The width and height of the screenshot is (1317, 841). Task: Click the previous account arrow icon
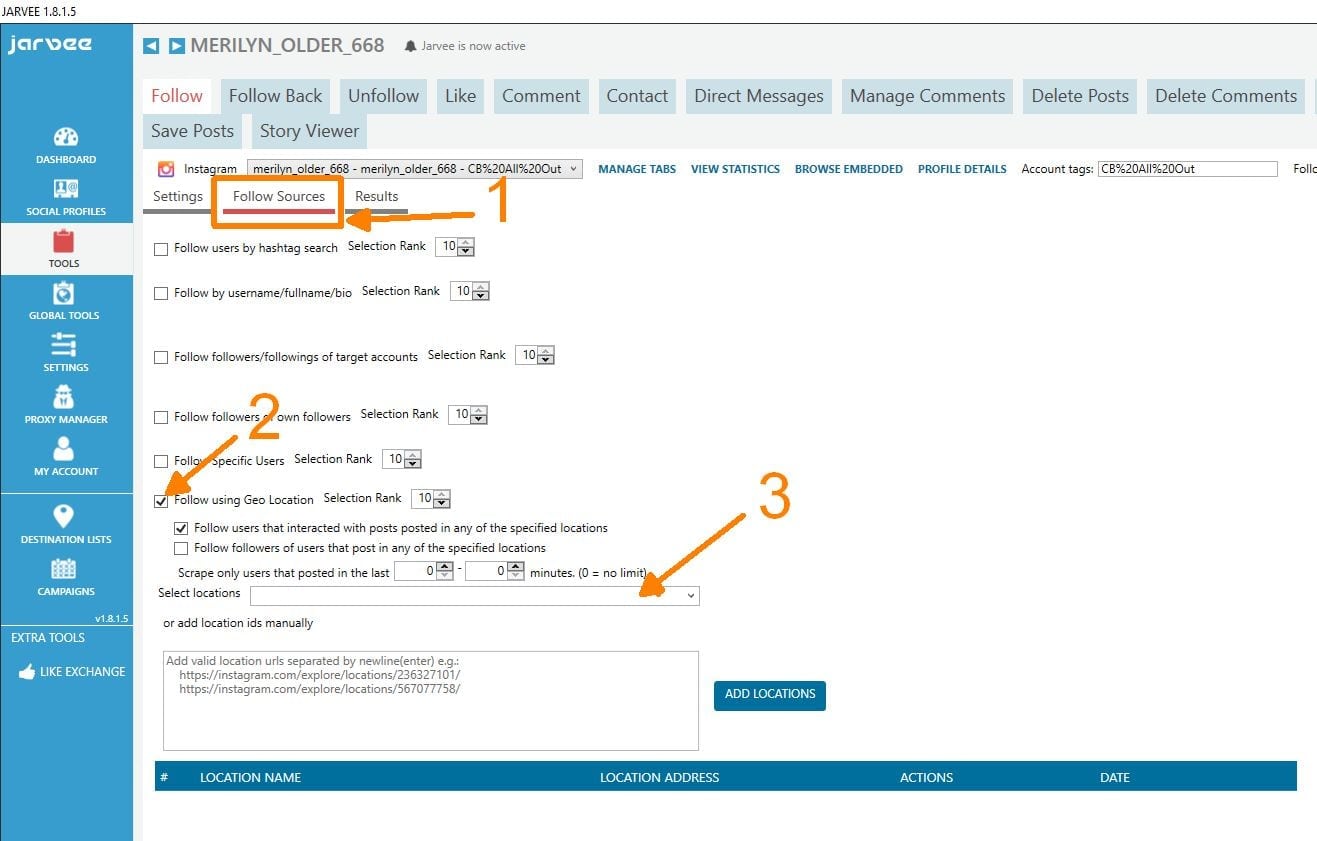151,46
